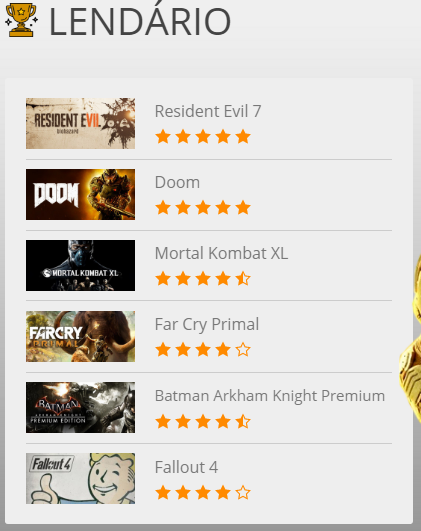Image resolution: width=421 pixels, height=531 pixels.
Task: Open the Far Cry Primal title link
Action: [207, 324]
